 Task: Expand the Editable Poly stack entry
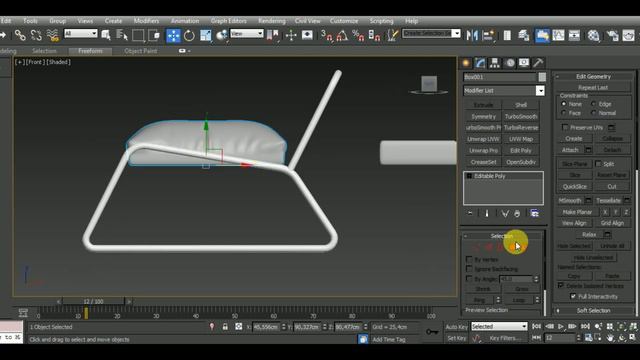[x=469, y=176]
